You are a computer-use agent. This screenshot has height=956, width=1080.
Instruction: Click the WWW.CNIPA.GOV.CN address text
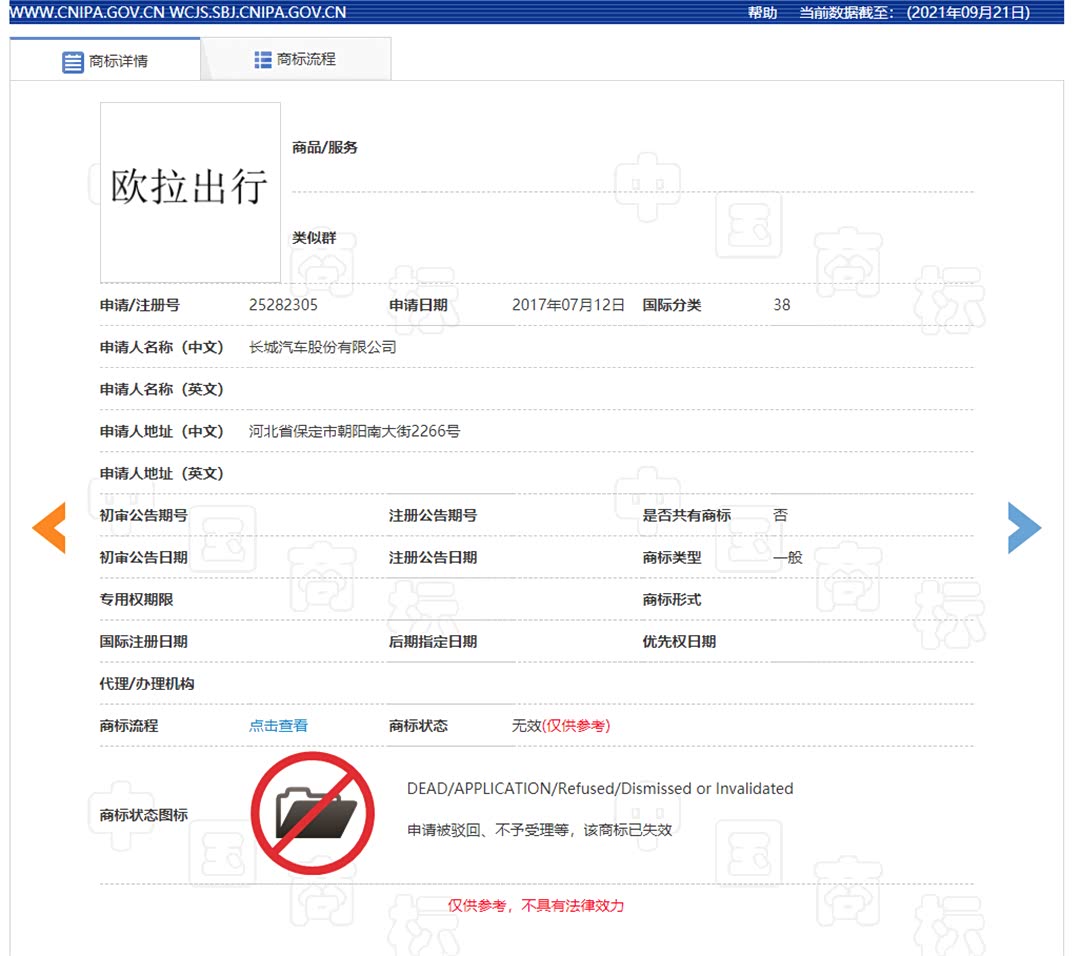(x=88, y=11)
